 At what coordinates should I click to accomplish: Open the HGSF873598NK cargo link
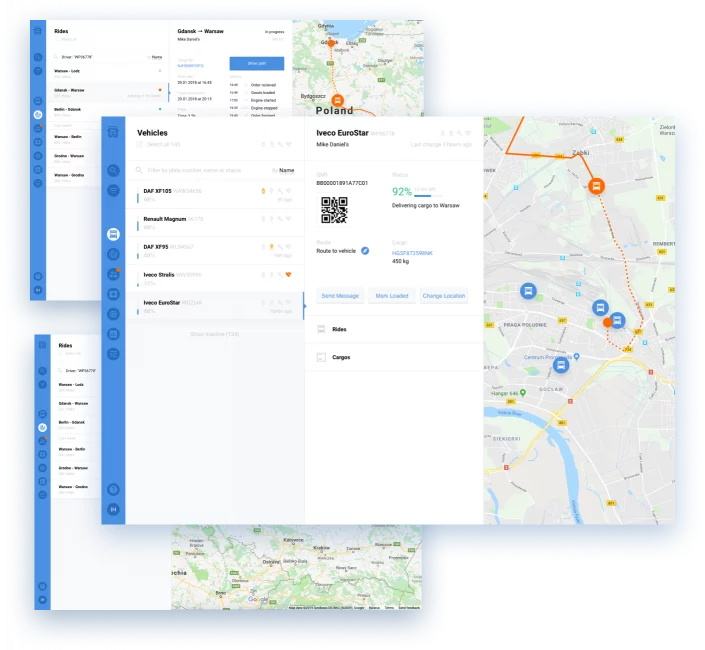click(x=412, y=253)
